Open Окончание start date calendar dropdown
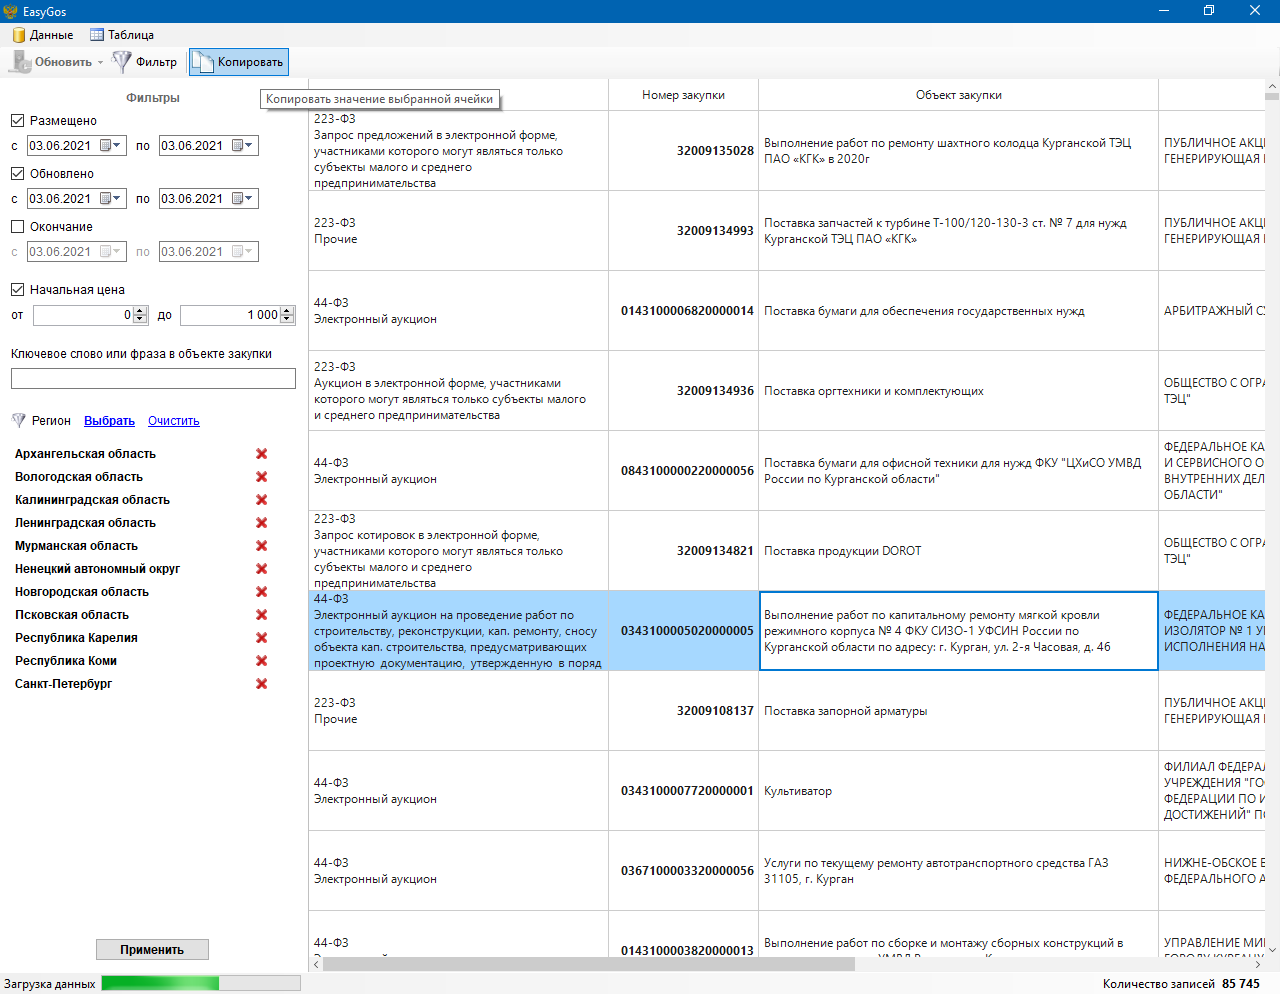 click(111, 252)
